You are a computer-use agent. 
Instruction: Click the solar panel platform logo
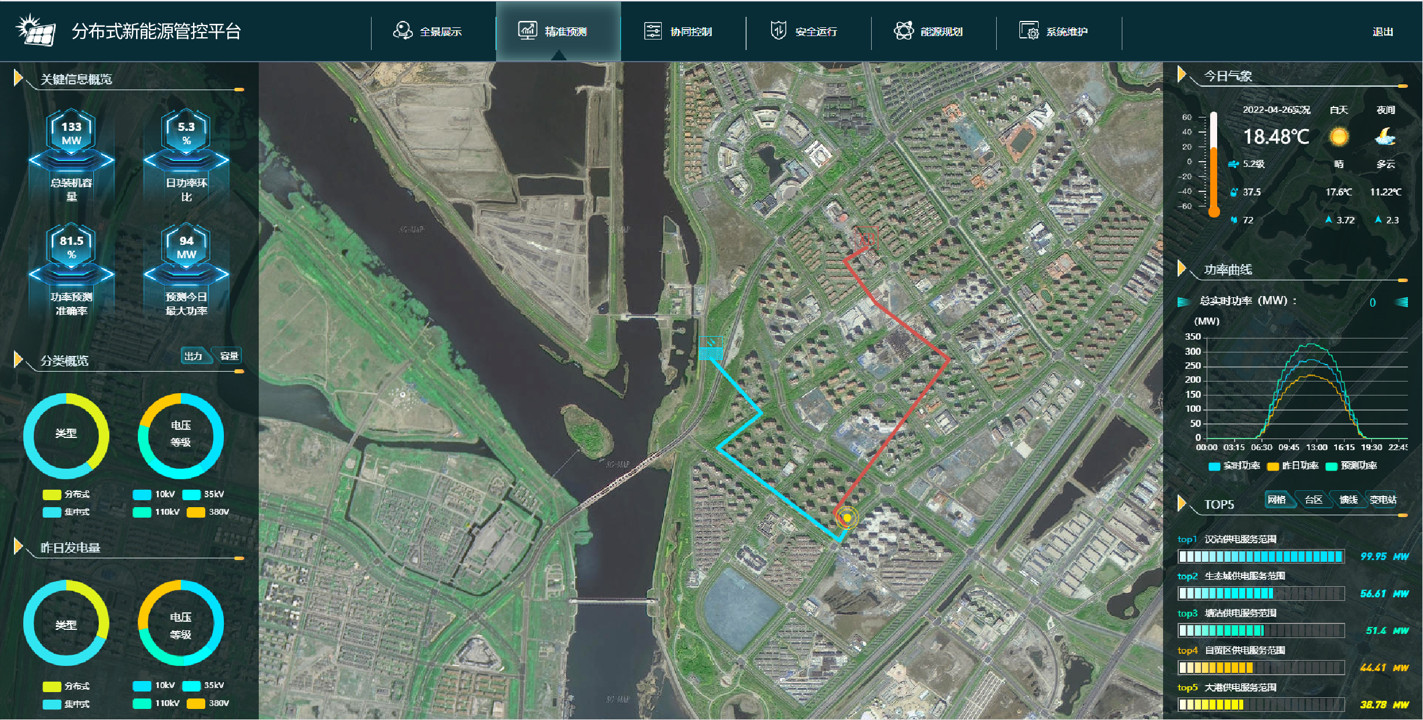tap(37, 31)
